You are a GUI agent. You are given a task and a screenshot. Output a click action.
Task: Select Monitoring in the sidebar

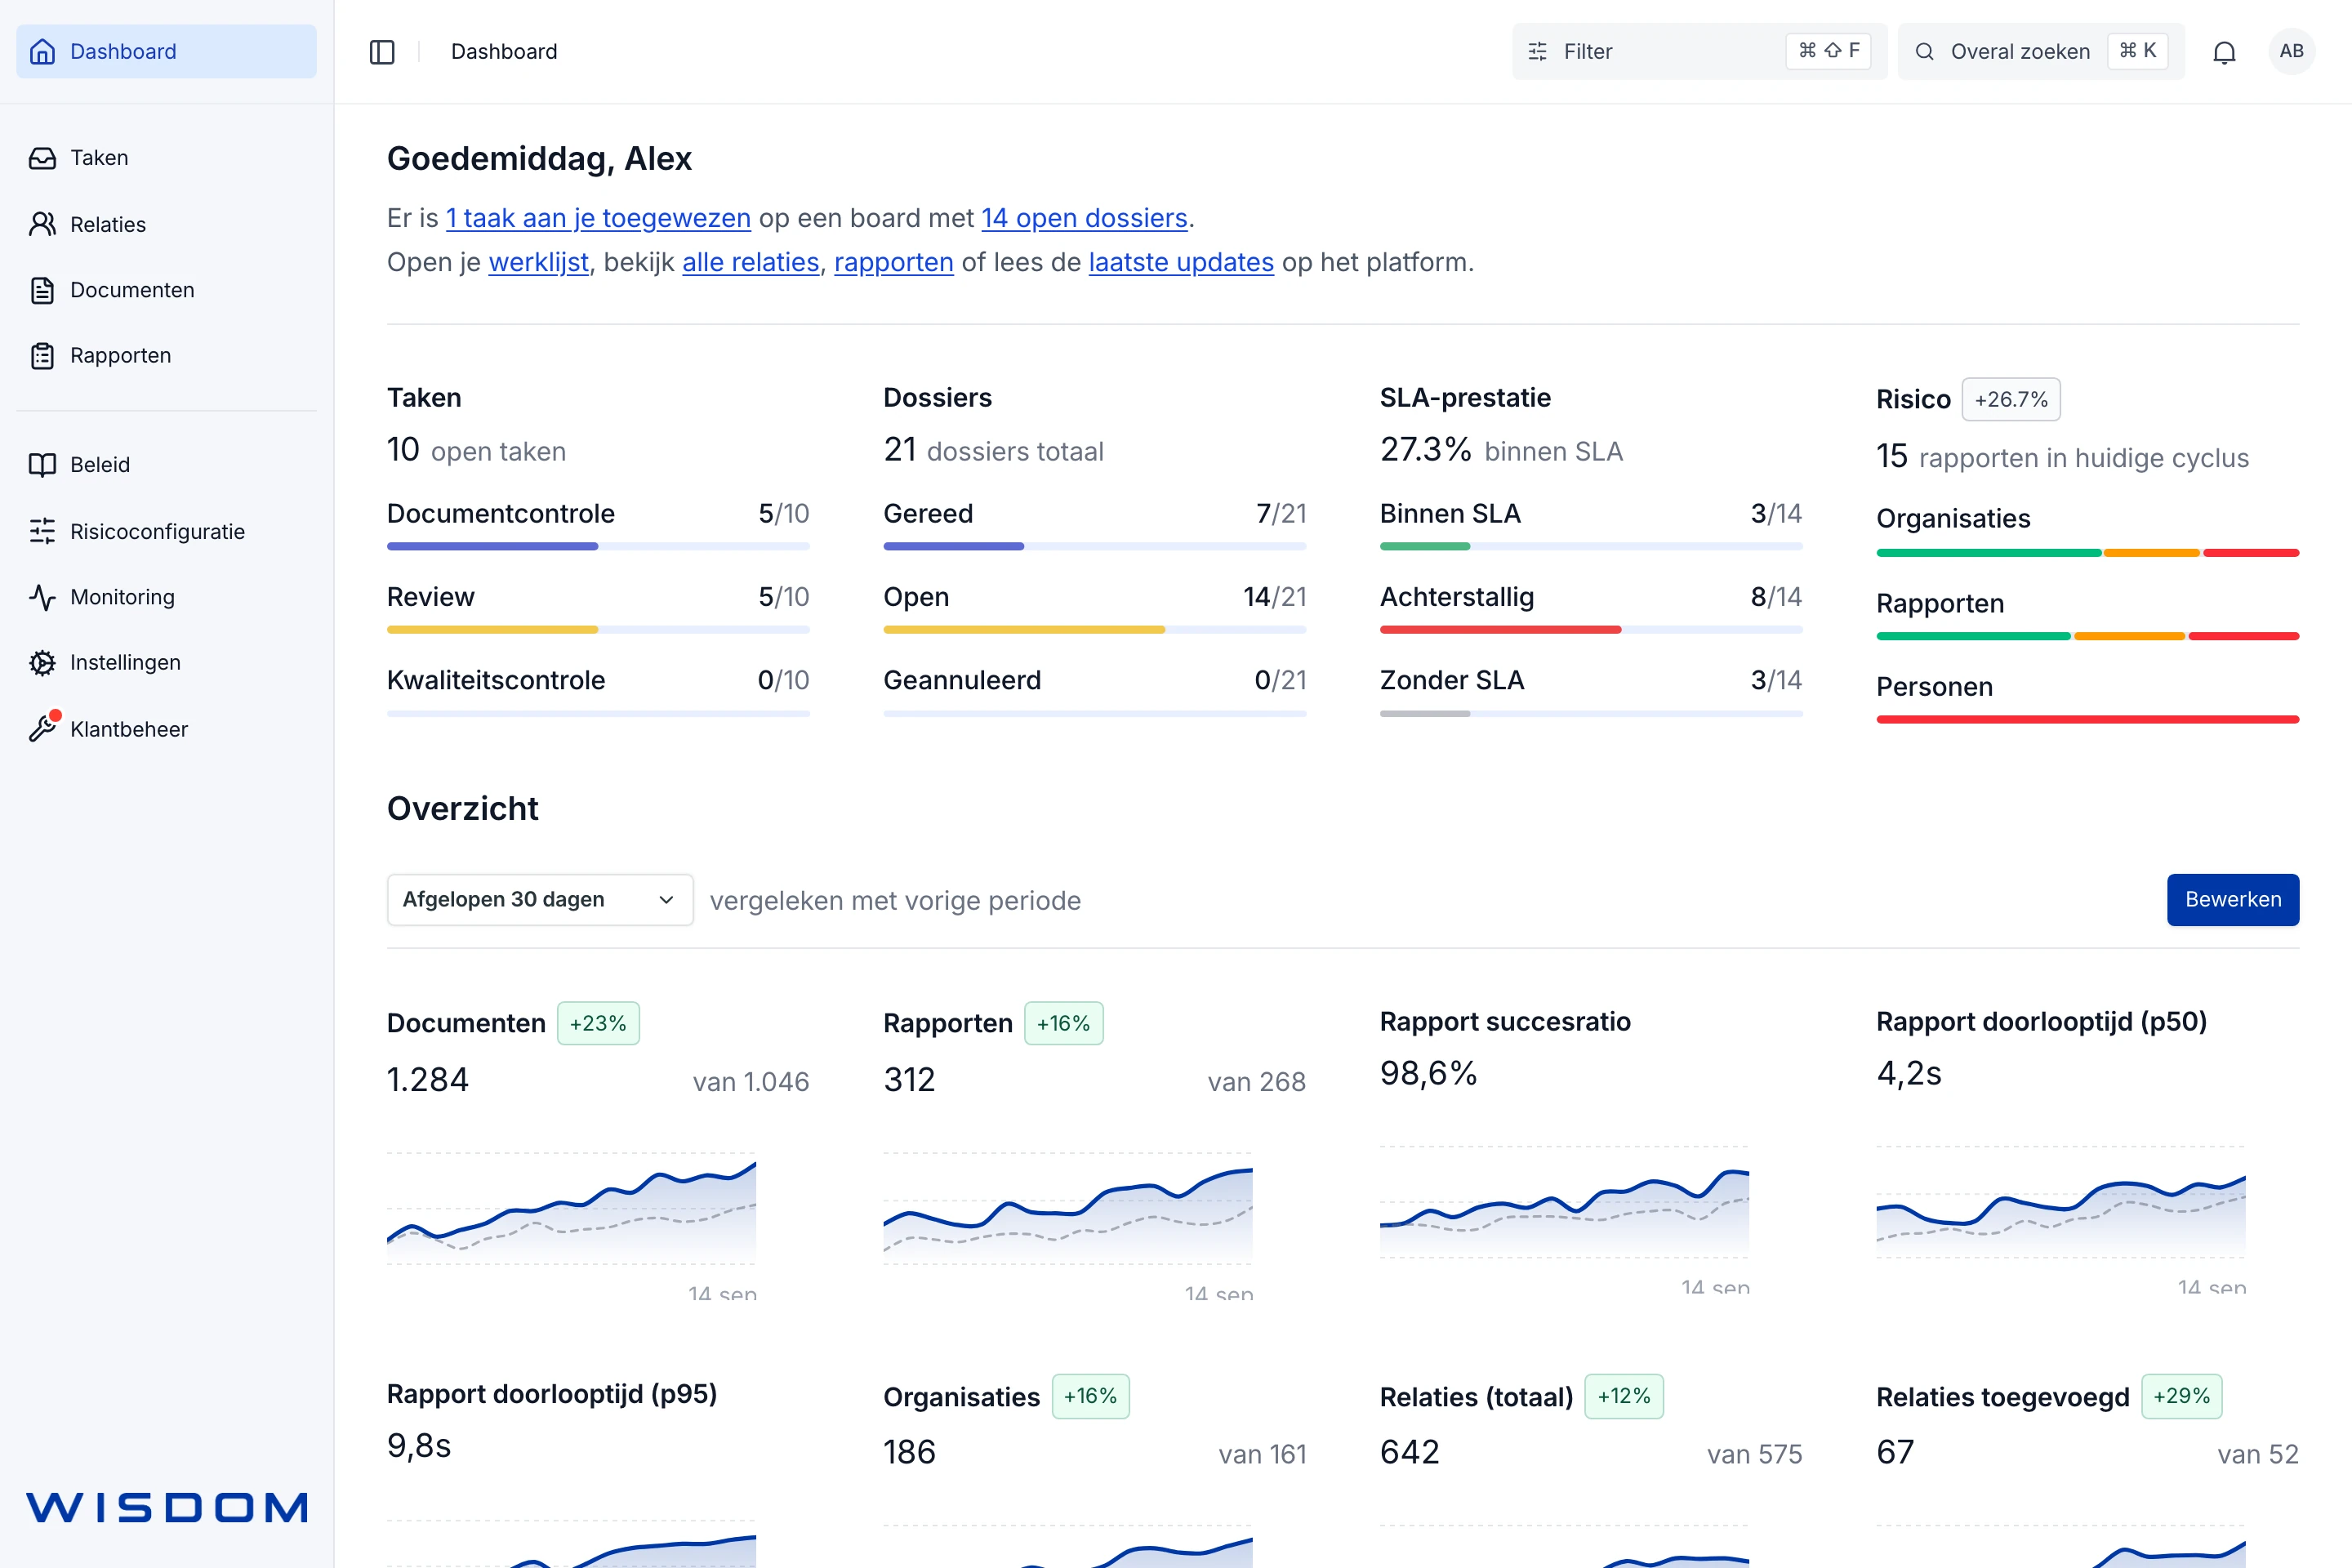[166, 597]
